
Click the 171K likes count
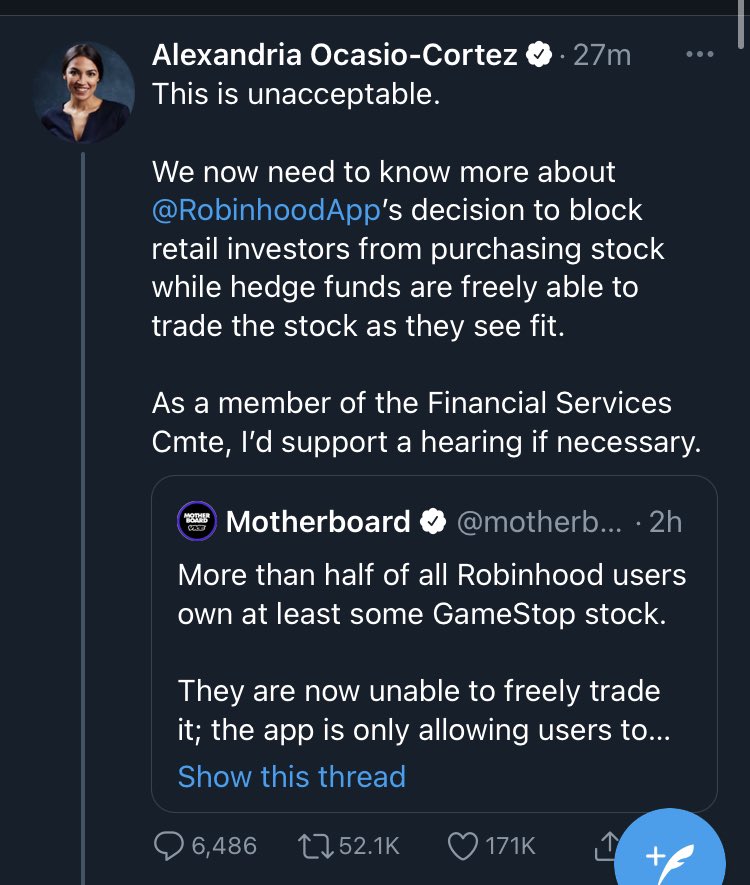508,845
